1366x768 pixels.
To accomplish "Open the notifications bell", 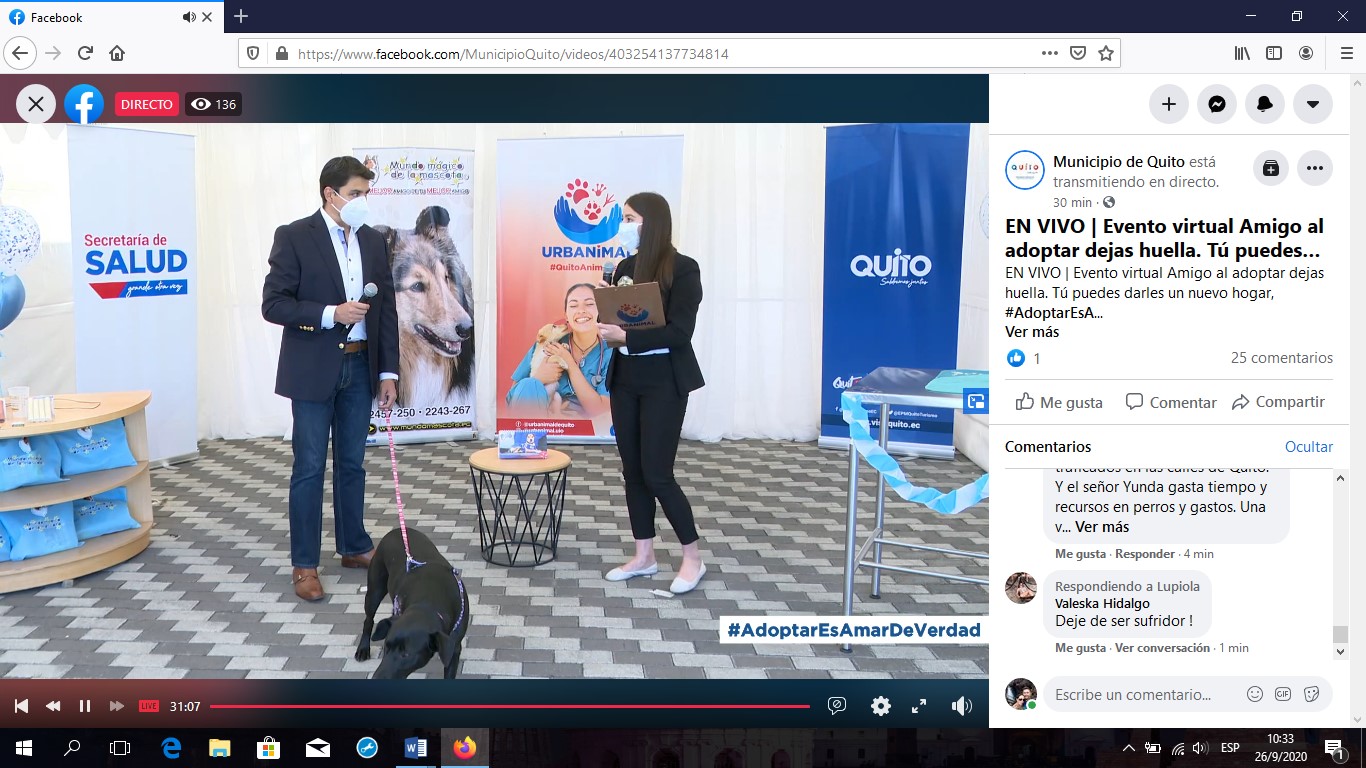I will 1265,104.
